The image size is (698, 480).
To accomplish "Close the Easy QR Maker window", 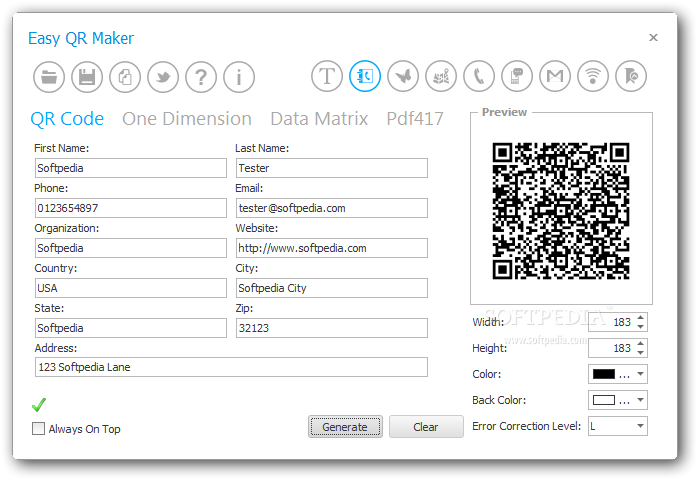I will coord(653,37).
